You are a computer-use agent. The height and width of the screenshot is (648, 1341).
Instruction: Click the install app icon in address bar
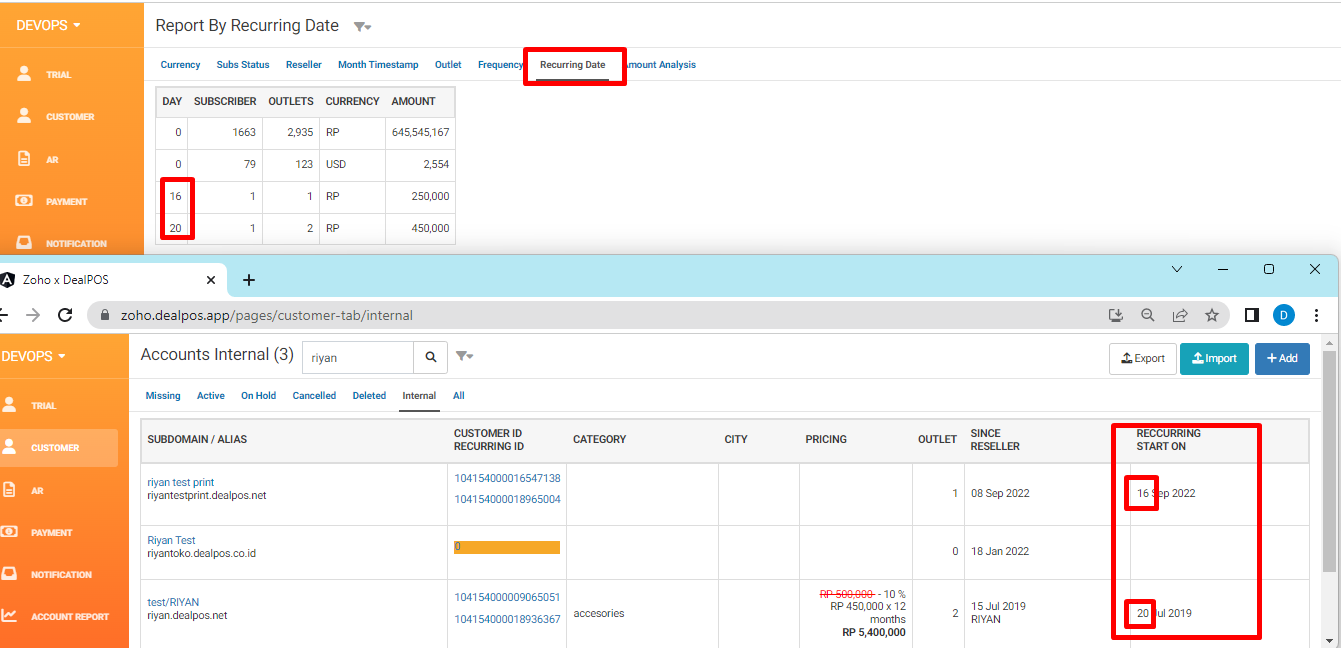click(1116, 315)
